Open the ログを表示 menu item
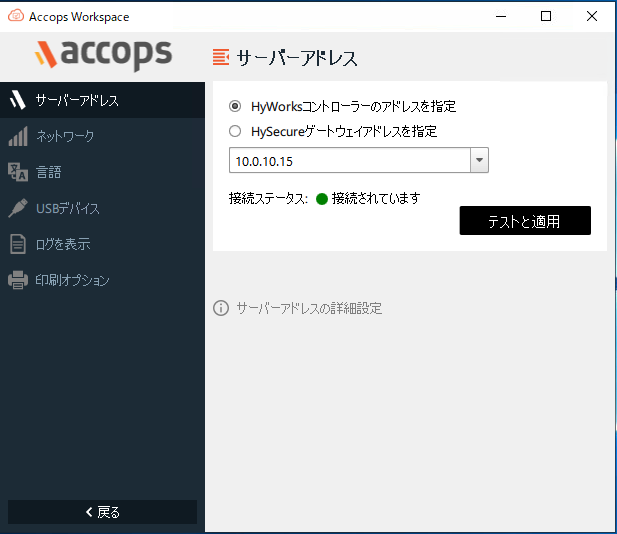 [102, 244]
